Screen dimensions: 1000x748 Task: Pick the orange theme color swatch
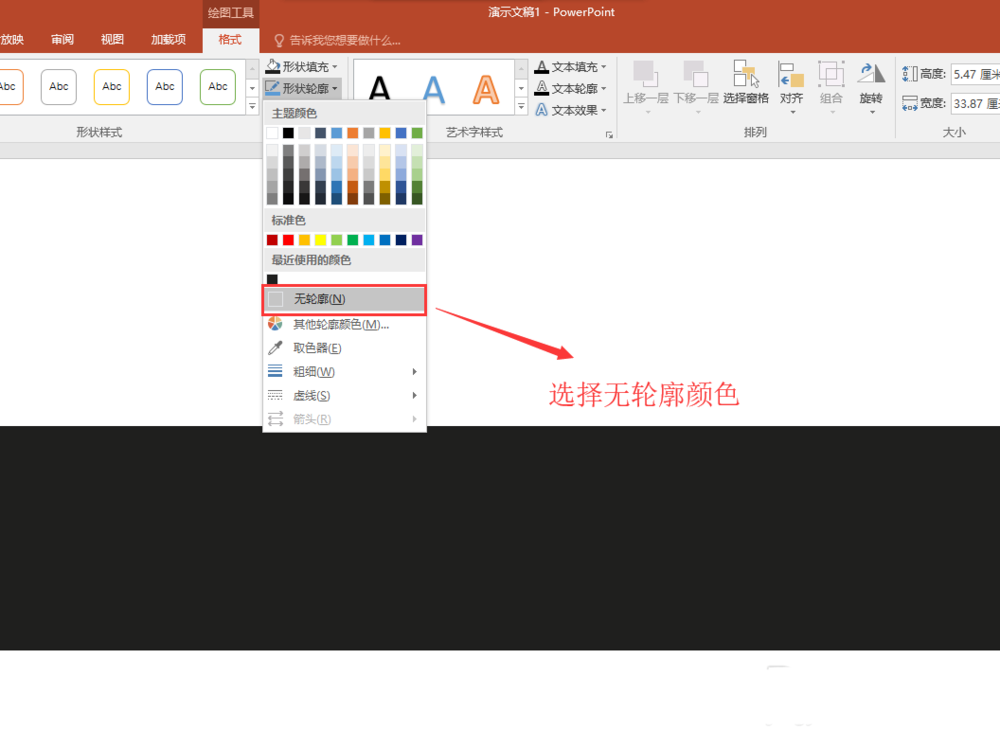[353, 133]
